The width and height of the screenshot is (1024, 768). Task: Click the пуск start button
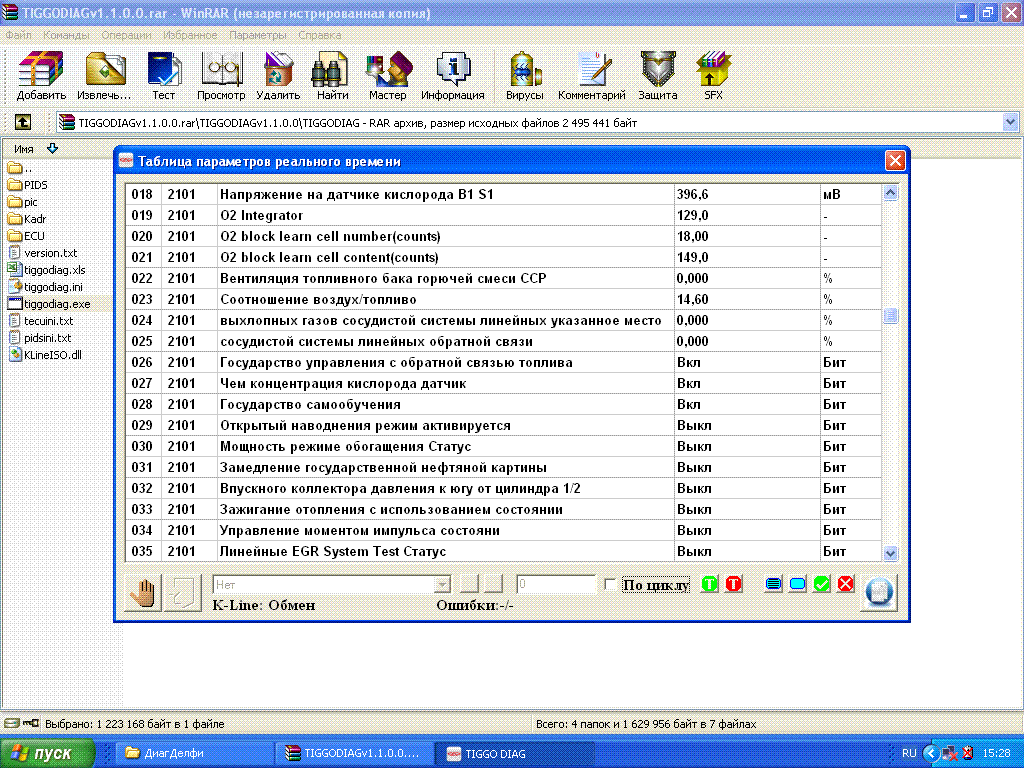[x=47, y=753]
